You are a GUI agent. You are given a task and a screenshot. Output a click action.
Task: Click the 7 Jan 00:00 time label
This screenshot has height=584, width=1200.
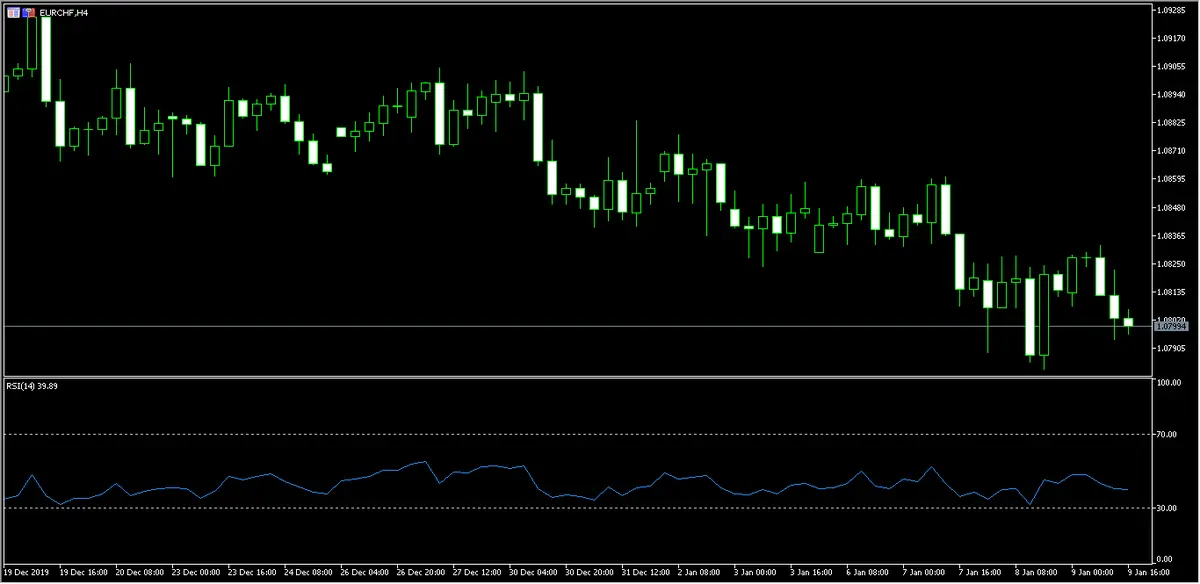point(924,573)
